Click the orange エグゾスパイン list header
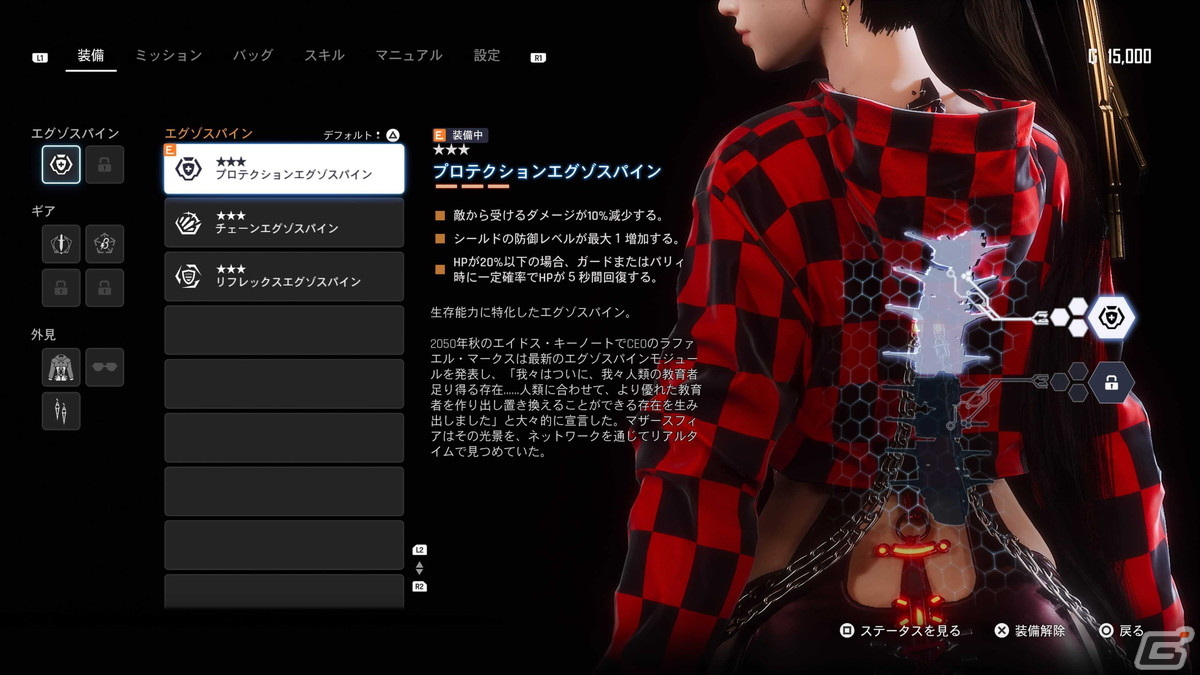1200x675 pixels. pyautogui.click(x=208, y=133)
